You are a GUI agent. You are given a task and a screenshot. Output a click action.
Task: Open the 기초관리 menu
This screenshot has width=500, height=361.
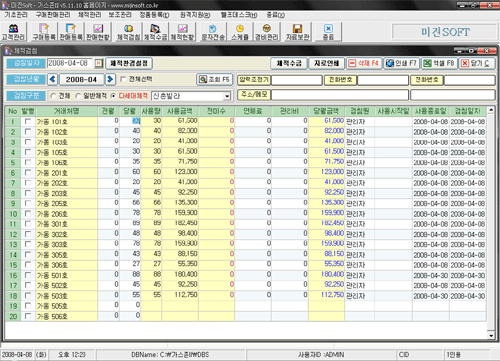pyautogui.click(x=16, y=15)
